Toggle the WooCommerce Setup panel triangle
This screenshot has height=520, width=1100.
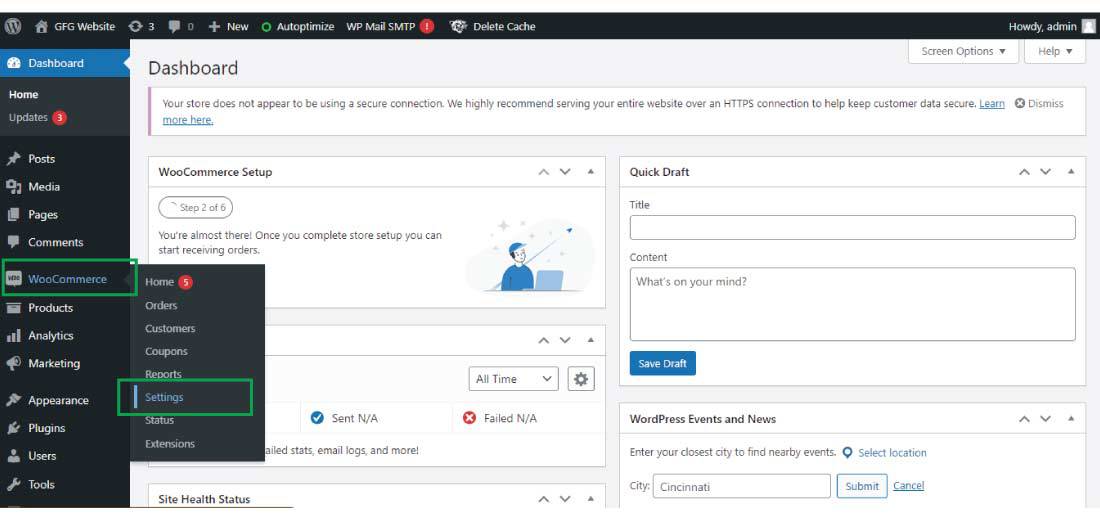pos(590,172)
